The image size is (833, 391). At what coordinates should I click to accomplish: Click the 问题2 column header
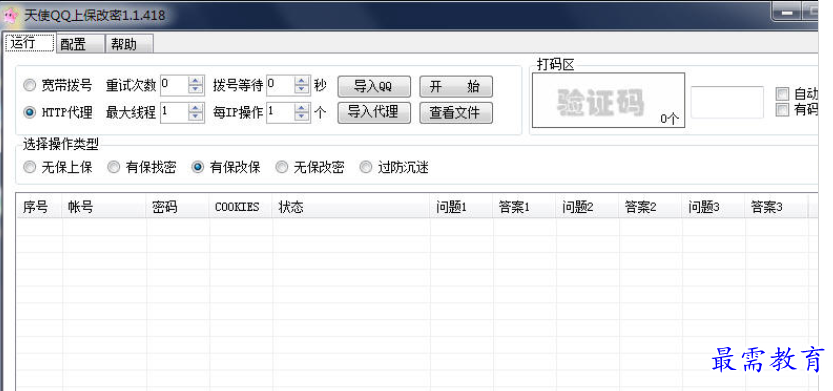click(x=588, y=207)
